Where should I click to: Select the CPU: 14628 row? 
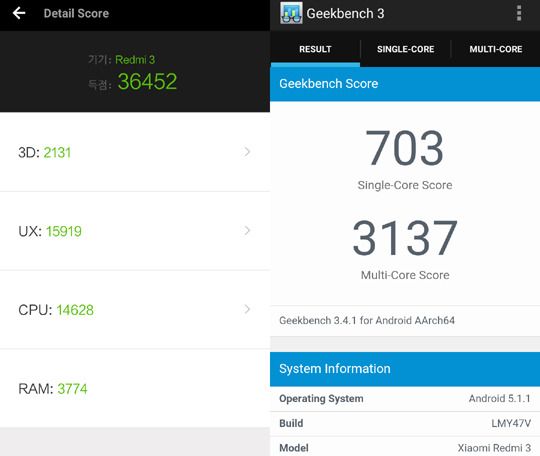point(135,310)
